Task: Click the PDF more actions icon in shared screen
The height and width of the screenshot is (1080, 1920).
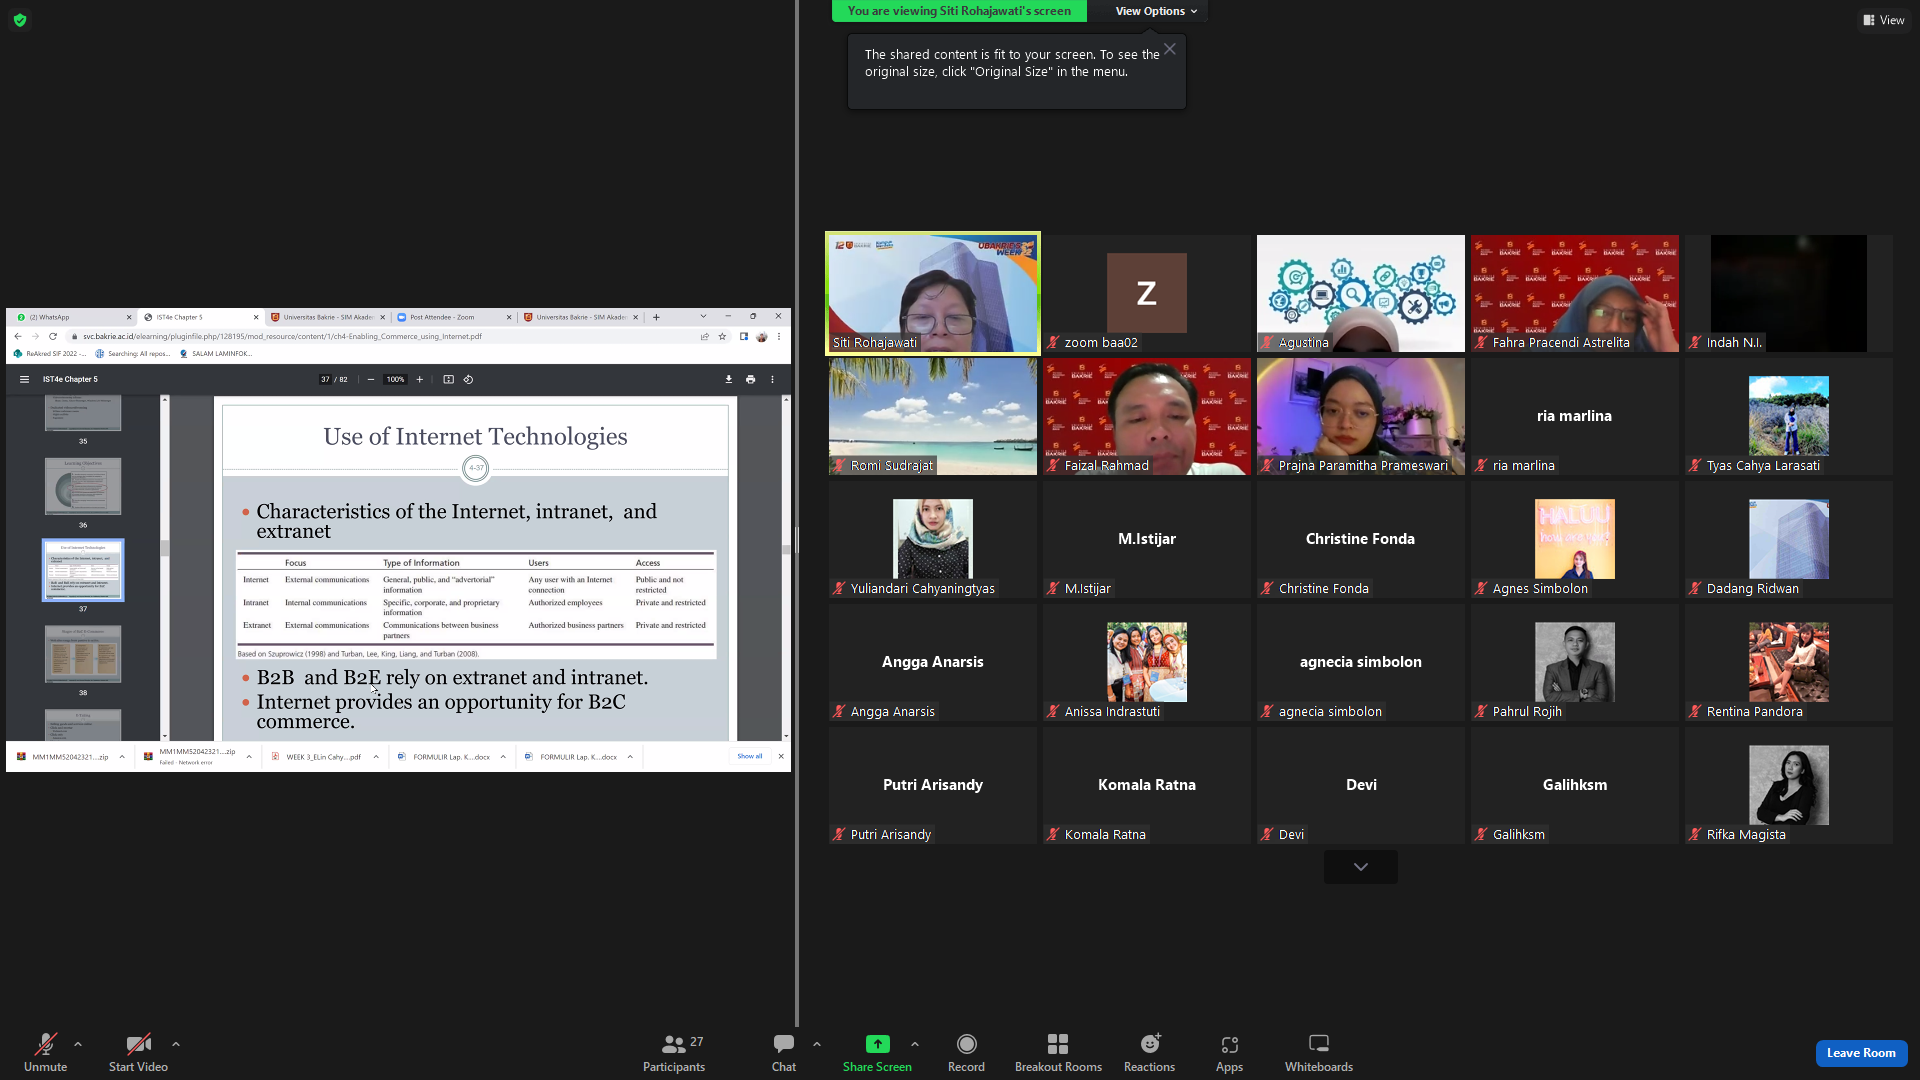Action: click(772, 380)
